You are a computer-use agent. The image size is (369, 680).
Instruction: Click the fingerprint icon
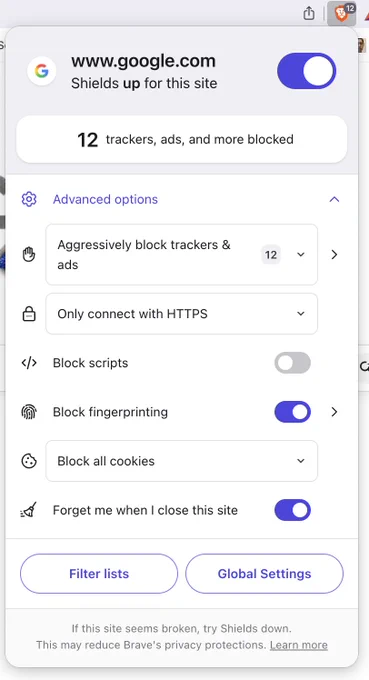pyautogui.click(x=29, y=412)
